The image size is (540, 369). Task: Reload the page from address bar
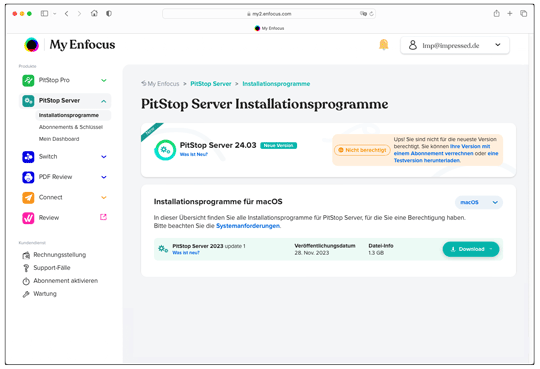click(x=371, y=14)
